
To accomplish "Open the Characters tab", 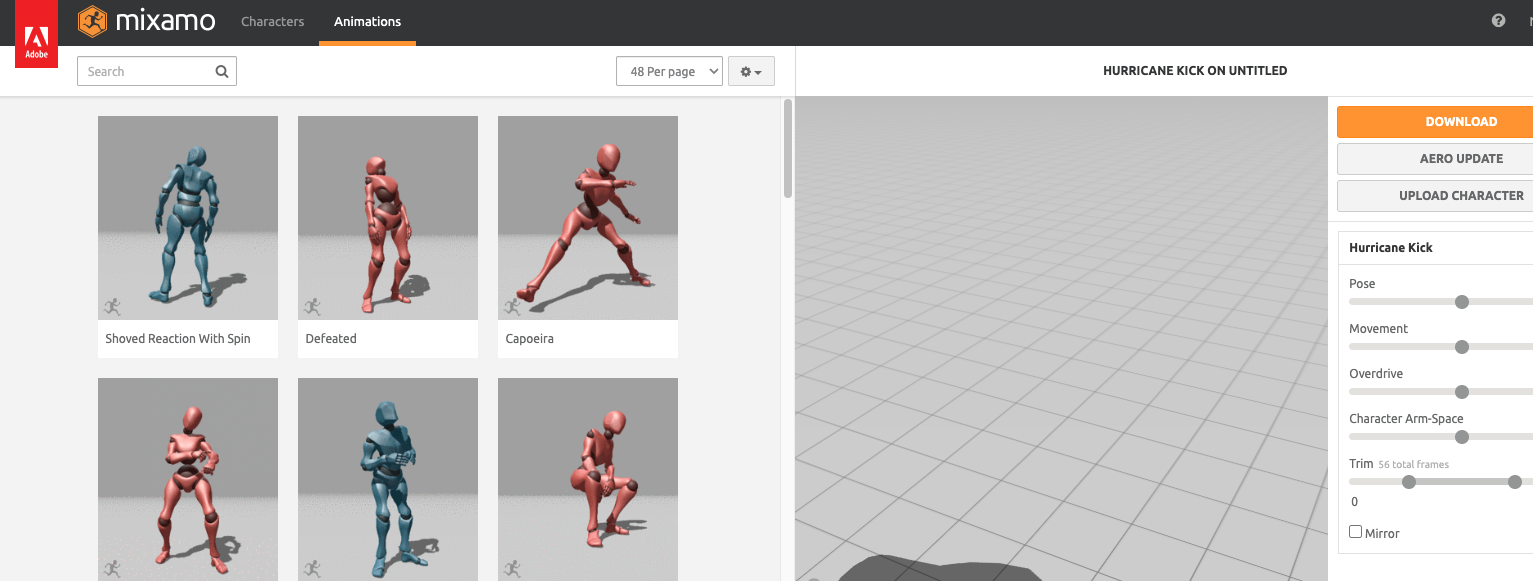I will click(x=272, y=21).
